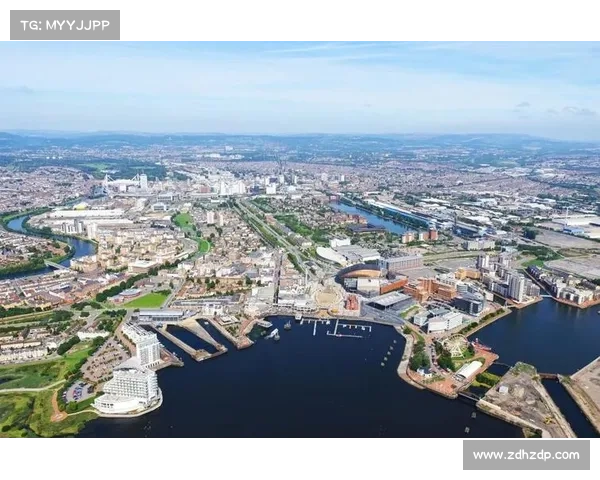
Task: Select the white stadium on the skyline
Action: pyautogui.click(x=126, y=183)
